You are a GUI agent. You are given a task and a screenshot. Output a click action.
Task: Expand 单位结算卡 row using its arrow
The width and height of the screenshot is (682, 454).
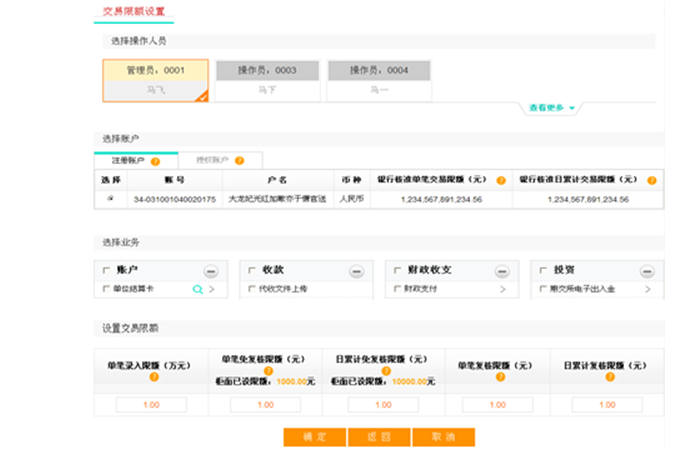[212, 289]
